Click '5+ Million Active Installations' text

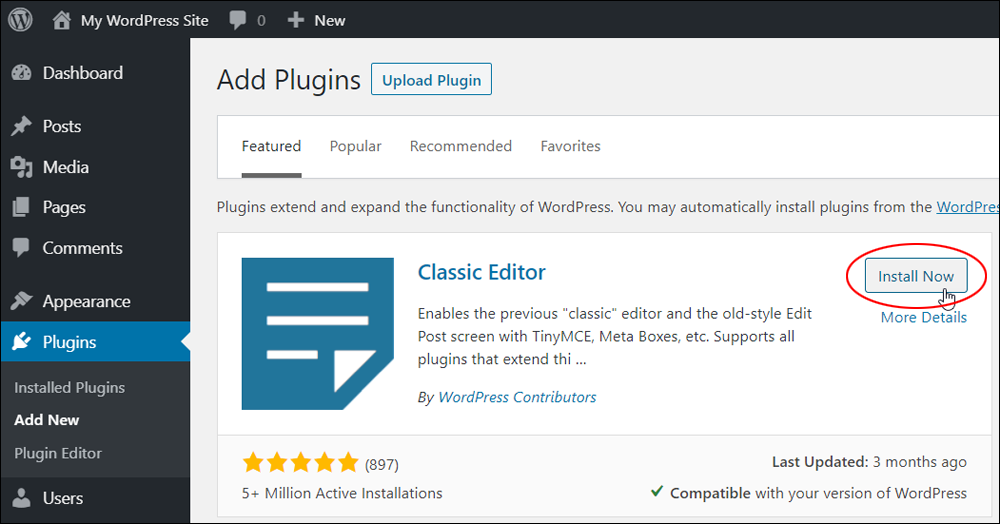point(342,493)
